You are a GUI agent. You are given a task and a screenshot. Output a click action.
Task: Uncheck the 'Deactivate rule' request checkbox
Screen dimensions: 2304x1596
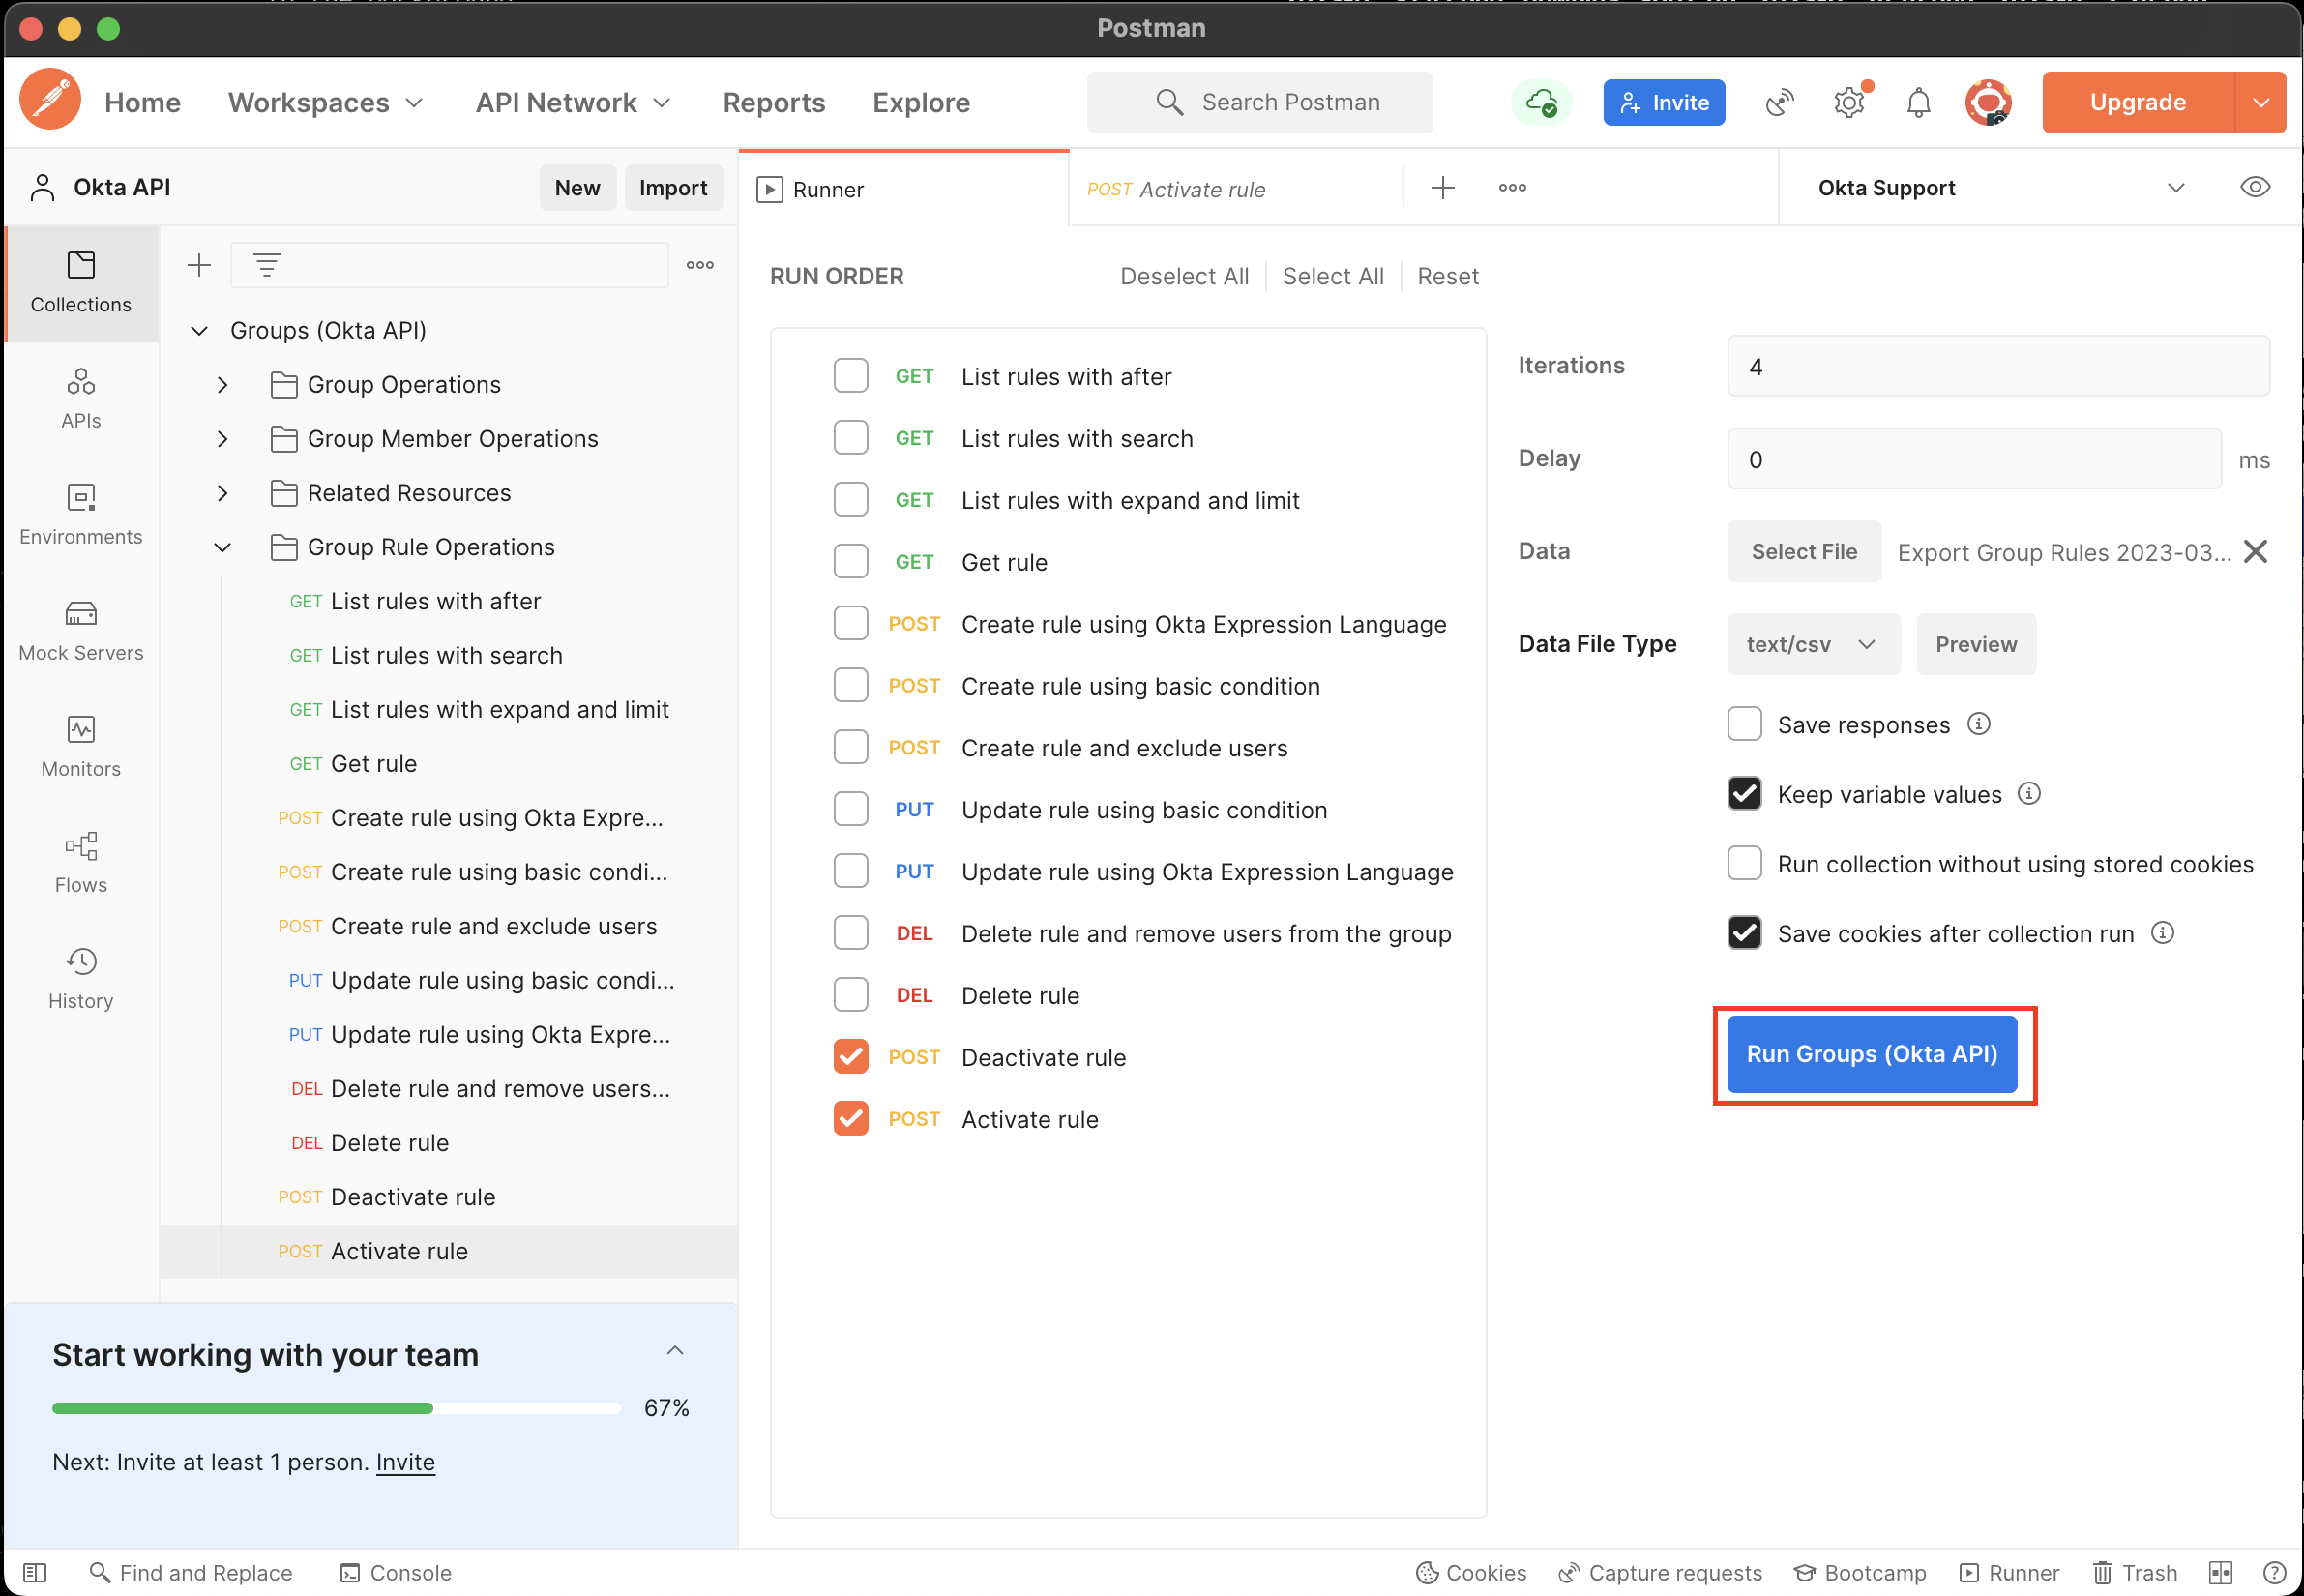851,1057
